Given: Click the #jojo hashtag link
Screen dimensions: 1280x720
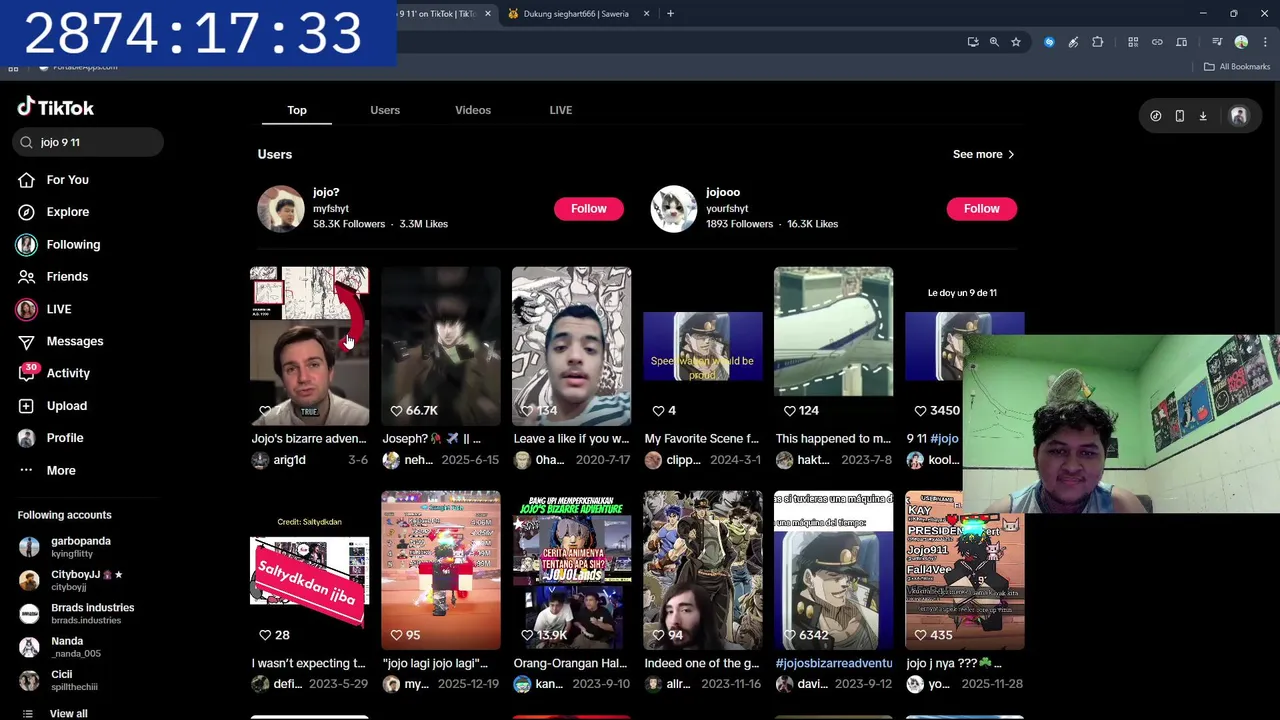Looking at the screenshot, I should [945, 438].
